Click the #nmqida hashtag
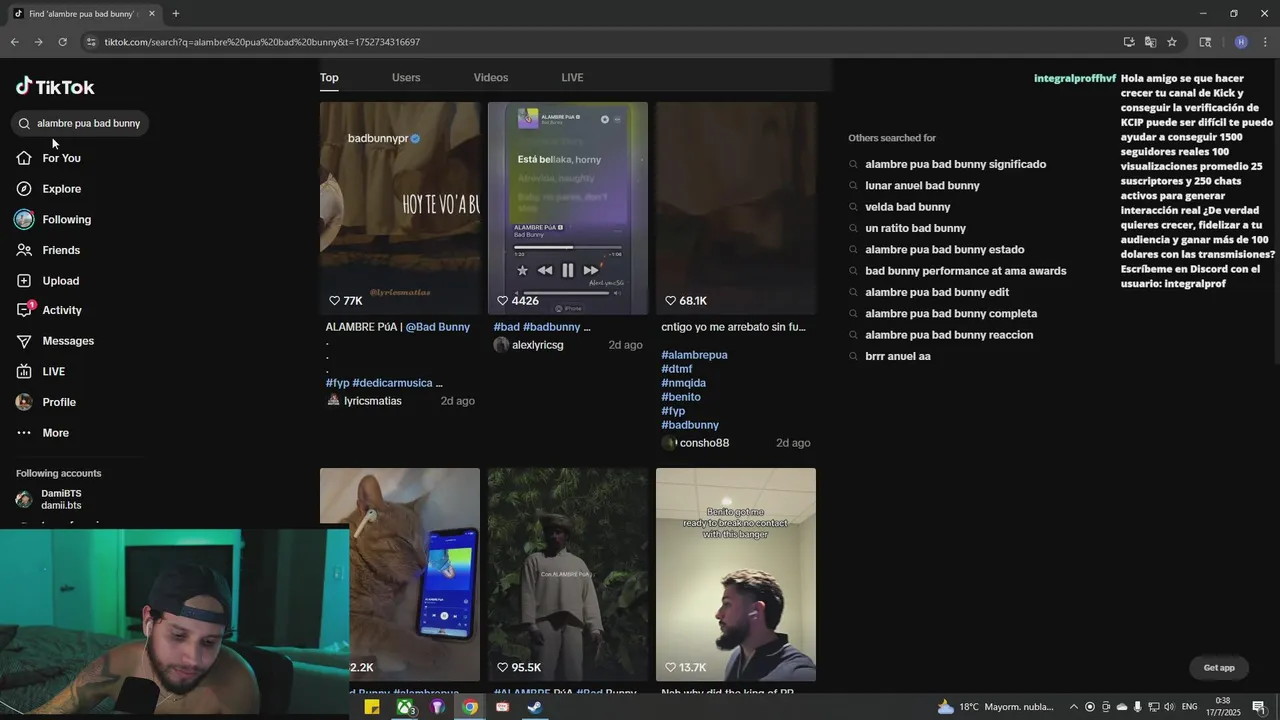Screen dimensions: 1280x720 [x=683, y=383]
